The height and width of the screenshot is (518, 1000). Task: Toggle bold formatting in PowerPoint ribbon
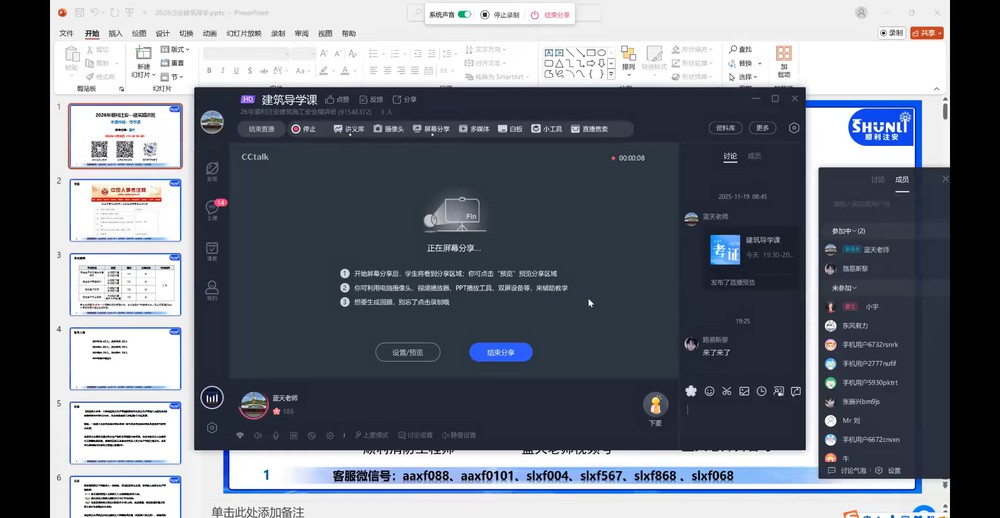tap(208, 70)
